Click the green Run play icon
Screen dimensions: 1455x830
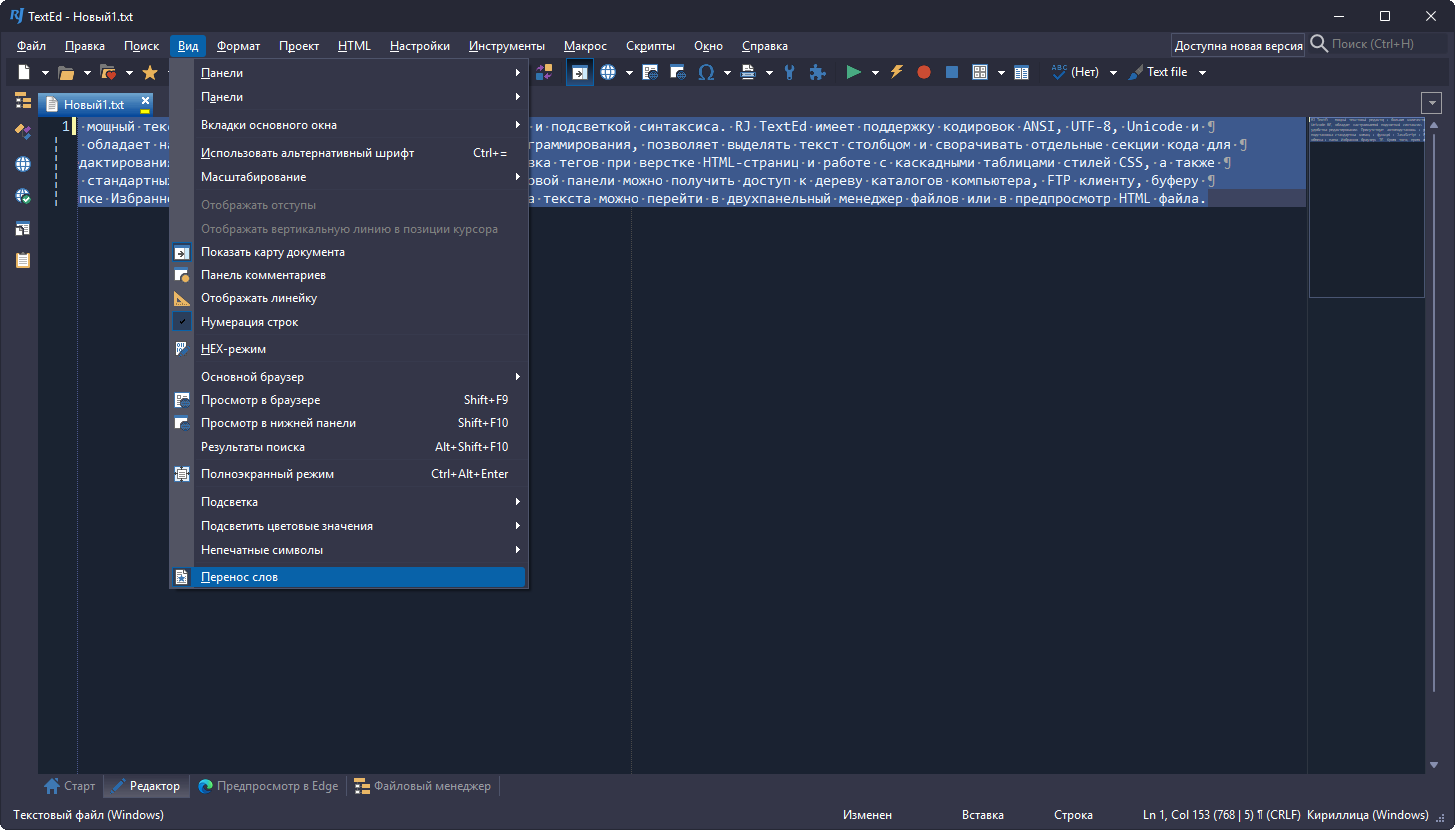click(853, 72)
